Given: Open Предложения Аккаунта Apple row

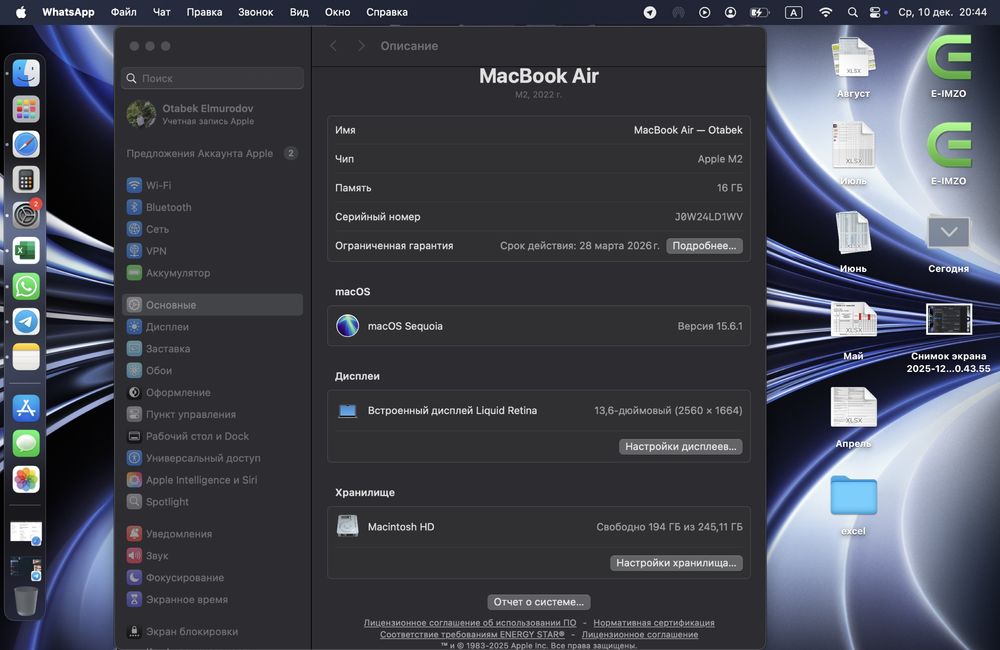Looking at the screenshot, I should click(212, 153).
